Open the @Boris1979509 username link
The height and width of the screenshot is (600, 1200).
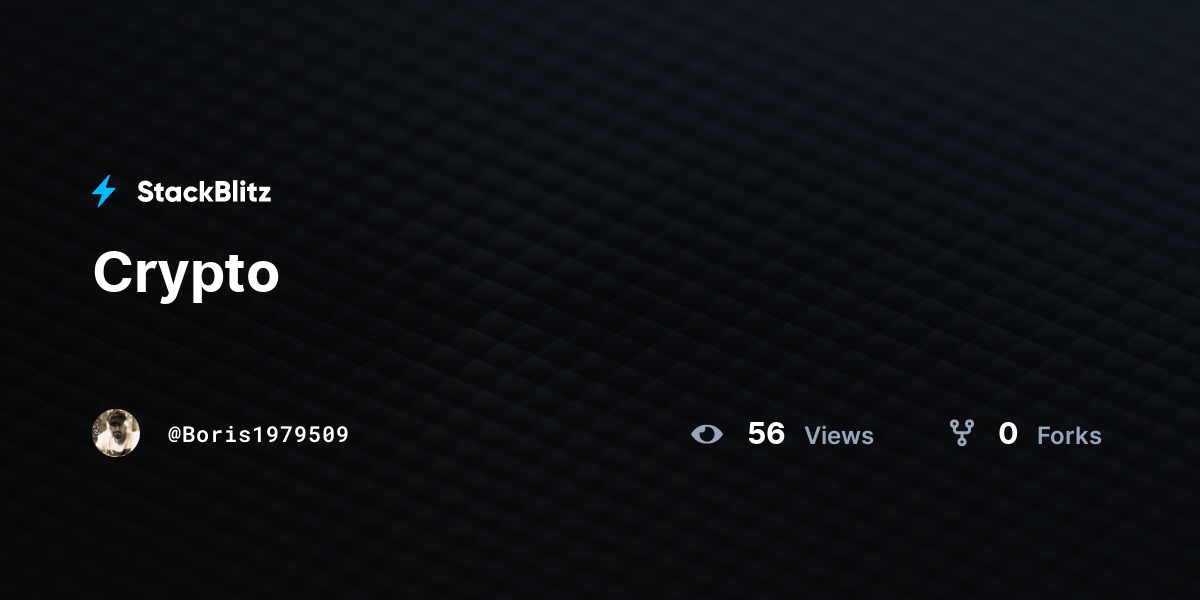[258, 434]
